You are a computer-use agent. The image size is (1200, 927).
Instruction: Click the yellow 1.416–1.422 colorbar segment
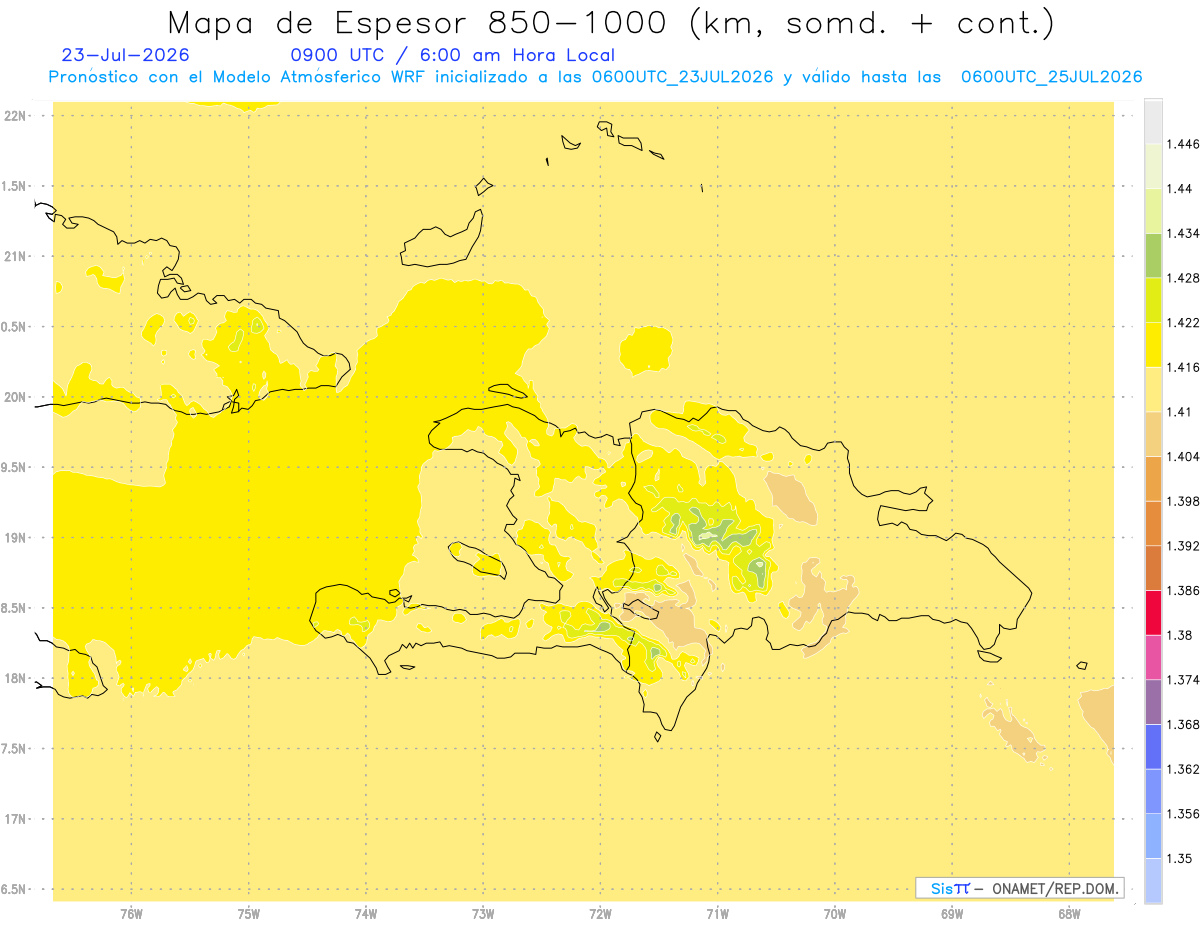coord(1153,345)
